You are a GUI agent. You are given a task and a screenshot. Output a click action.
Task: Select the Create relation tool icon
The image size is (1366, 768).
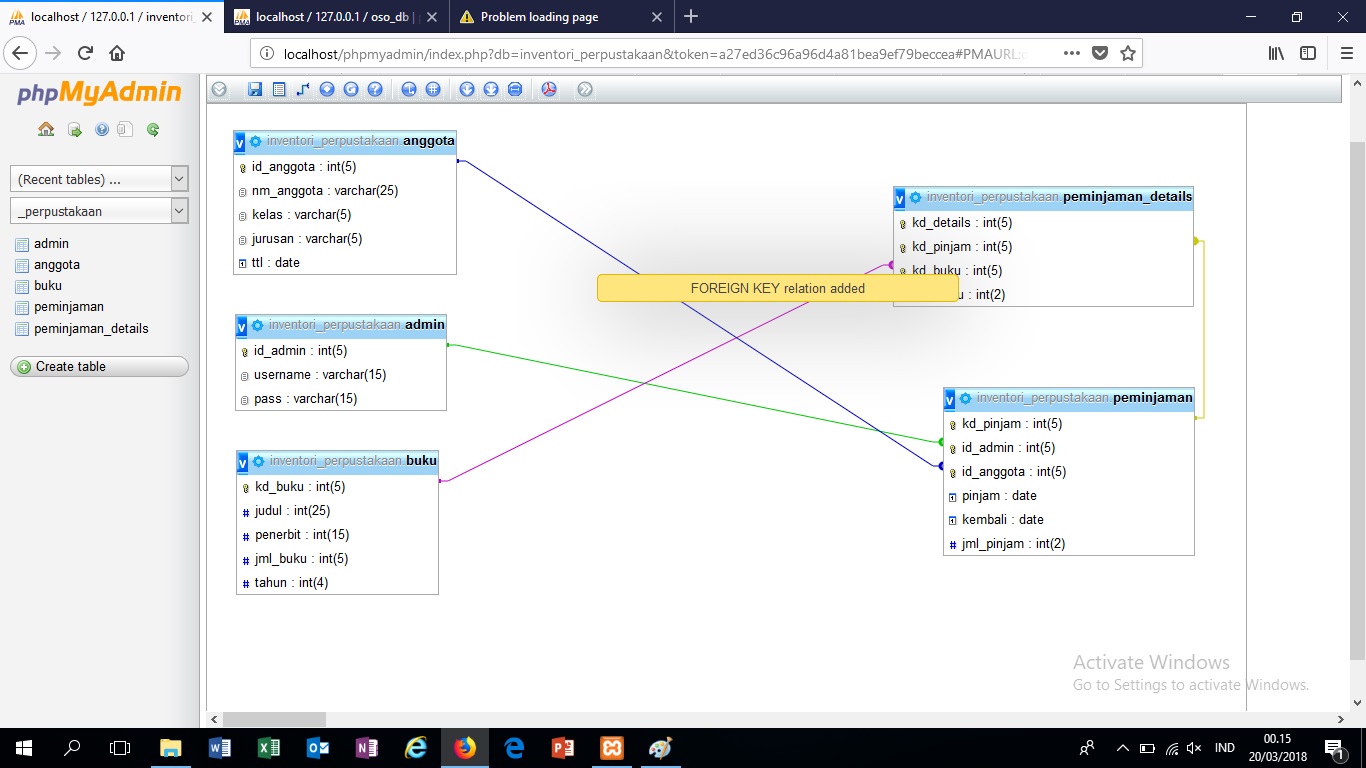click(x=302, y=89)
